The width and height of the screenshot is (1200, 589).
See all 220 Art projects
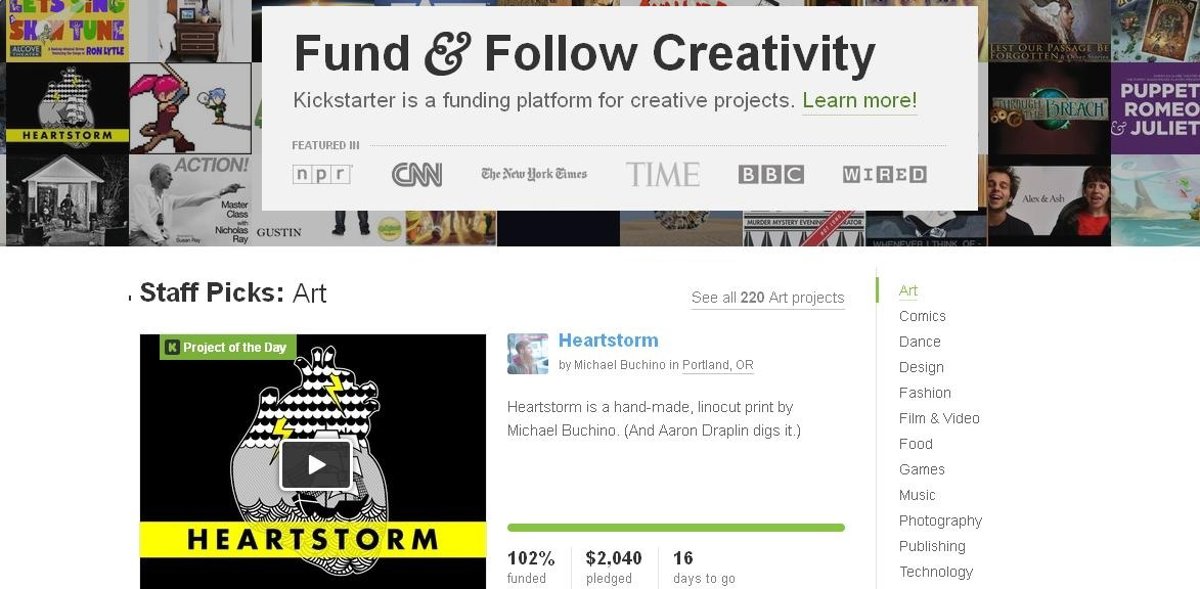pos(767,298)
